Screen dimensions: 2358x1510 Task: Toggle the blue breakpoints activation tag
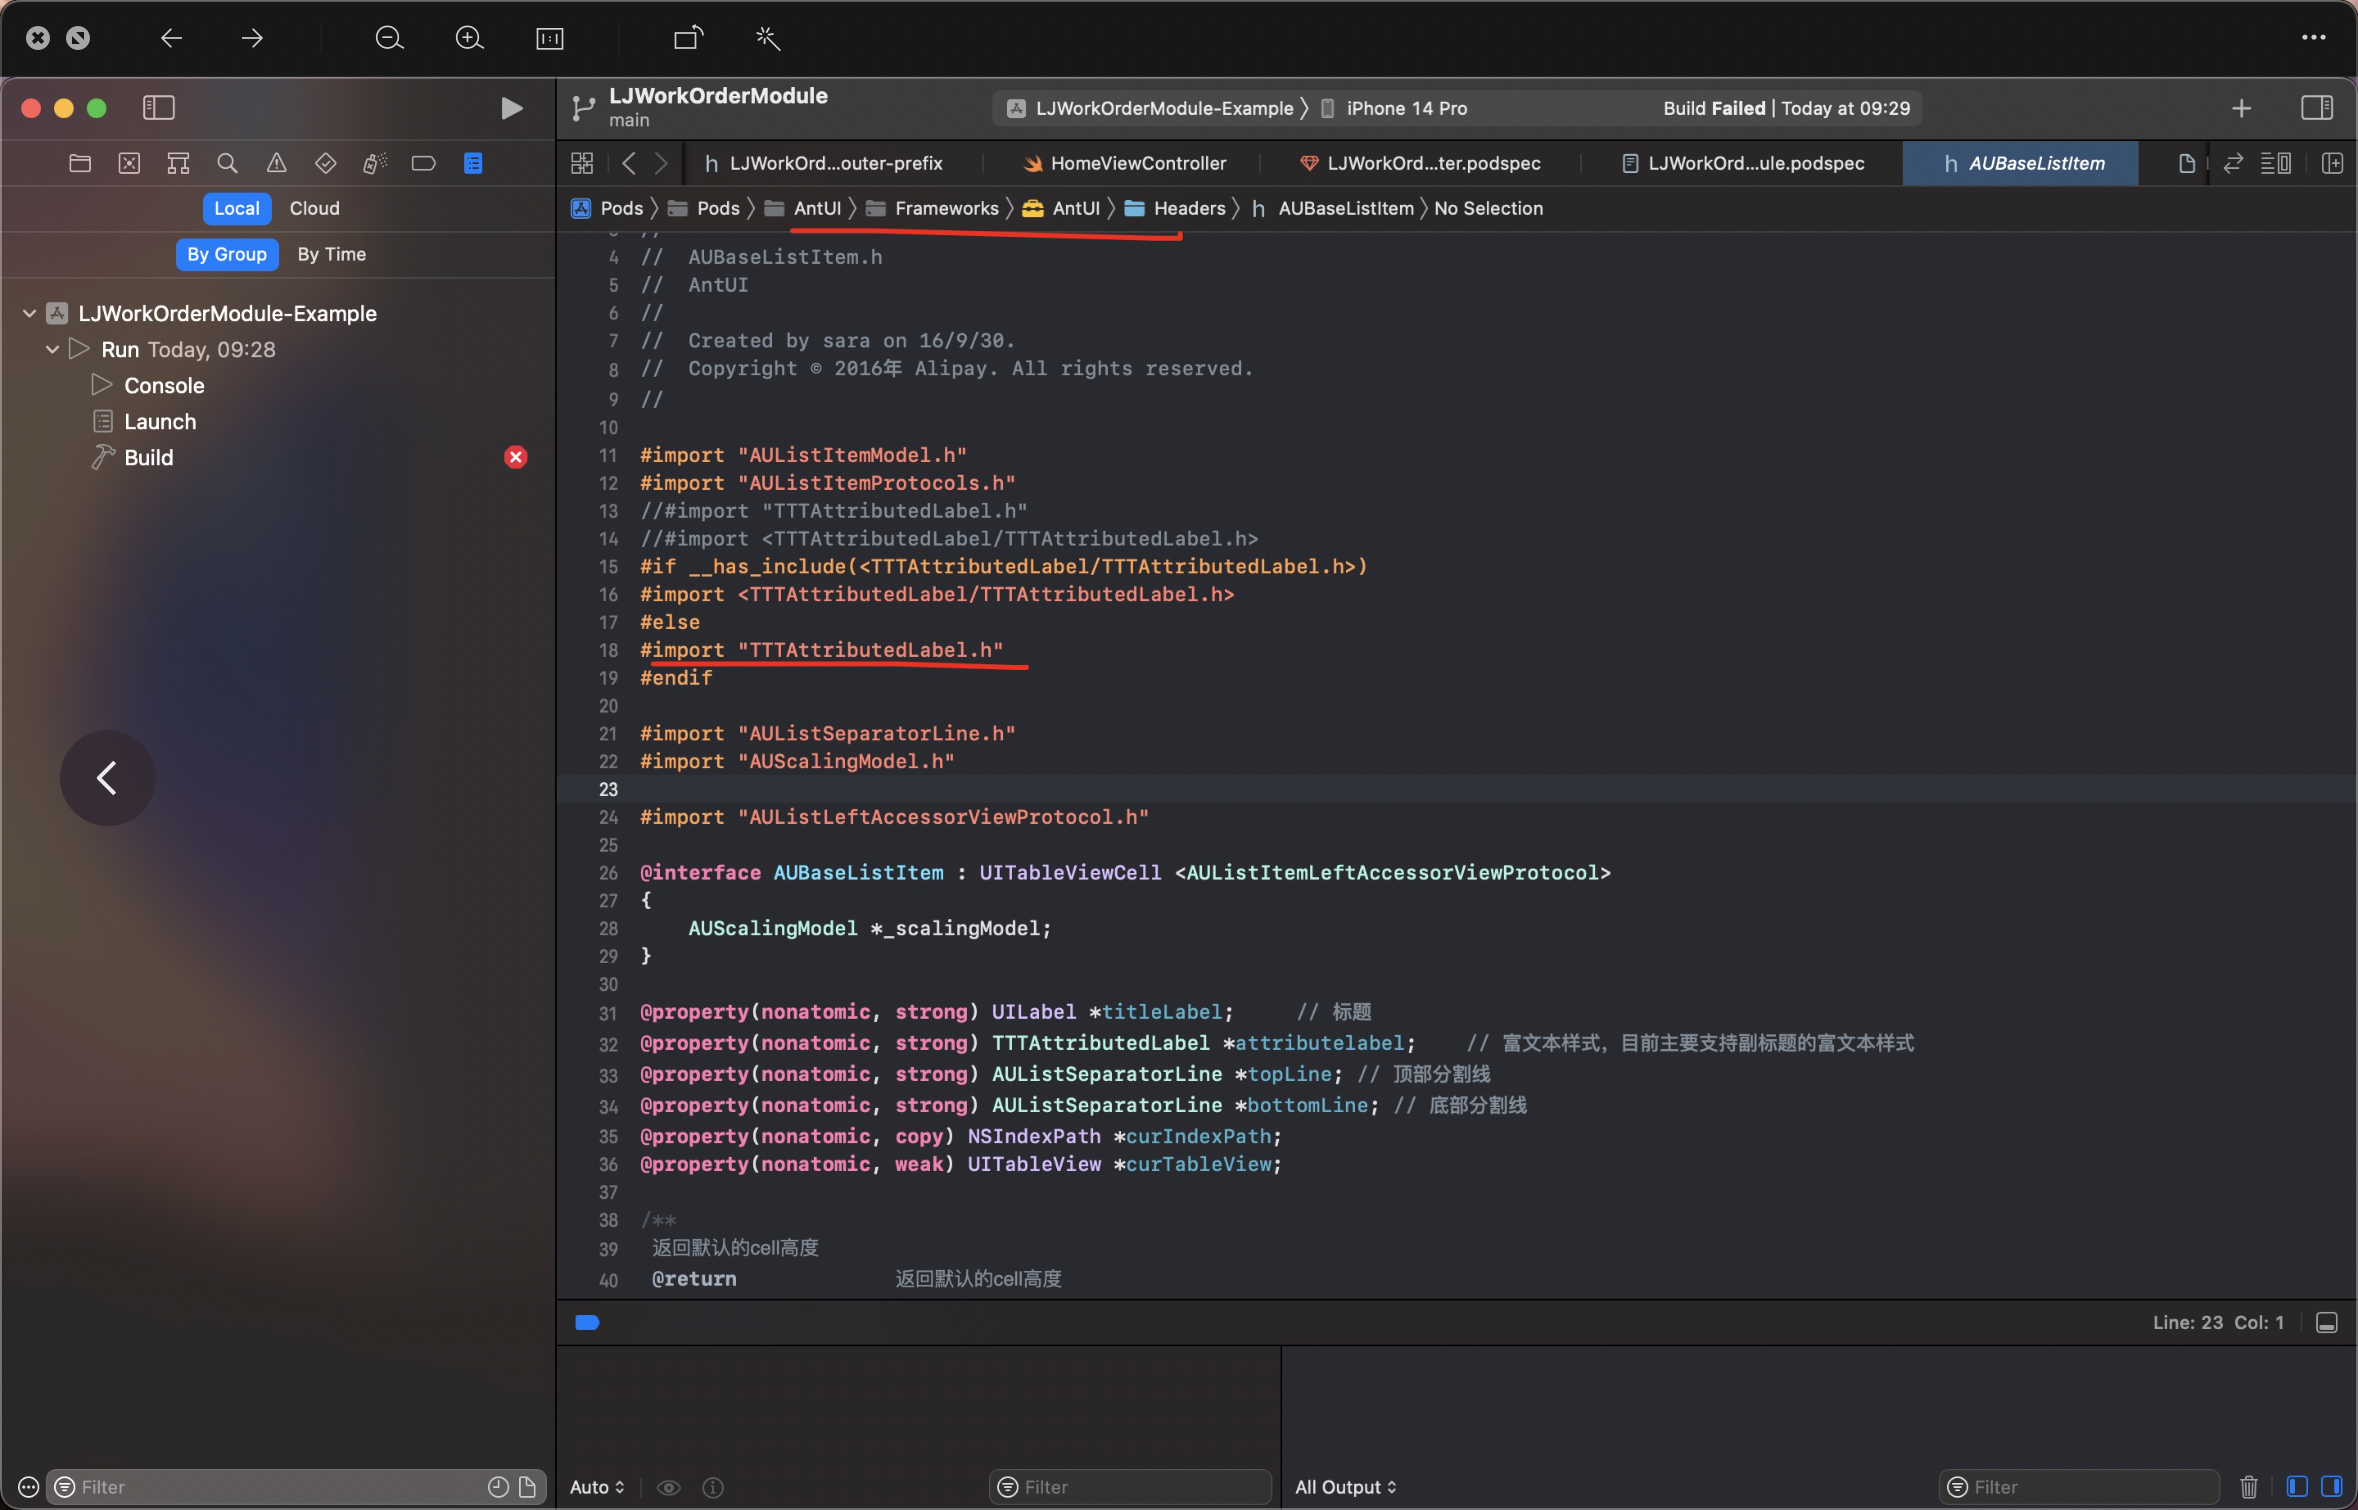click(587, 1323)
